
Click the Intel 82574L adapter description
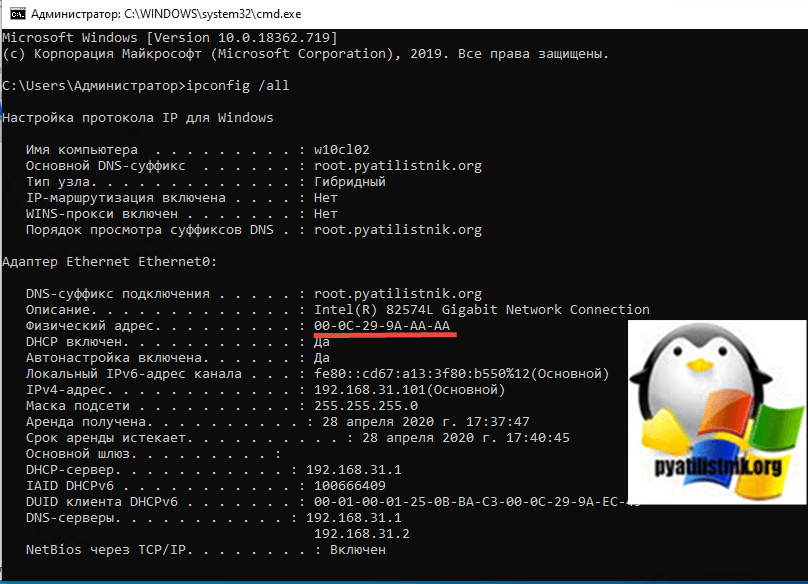click(x=481, y=310)
